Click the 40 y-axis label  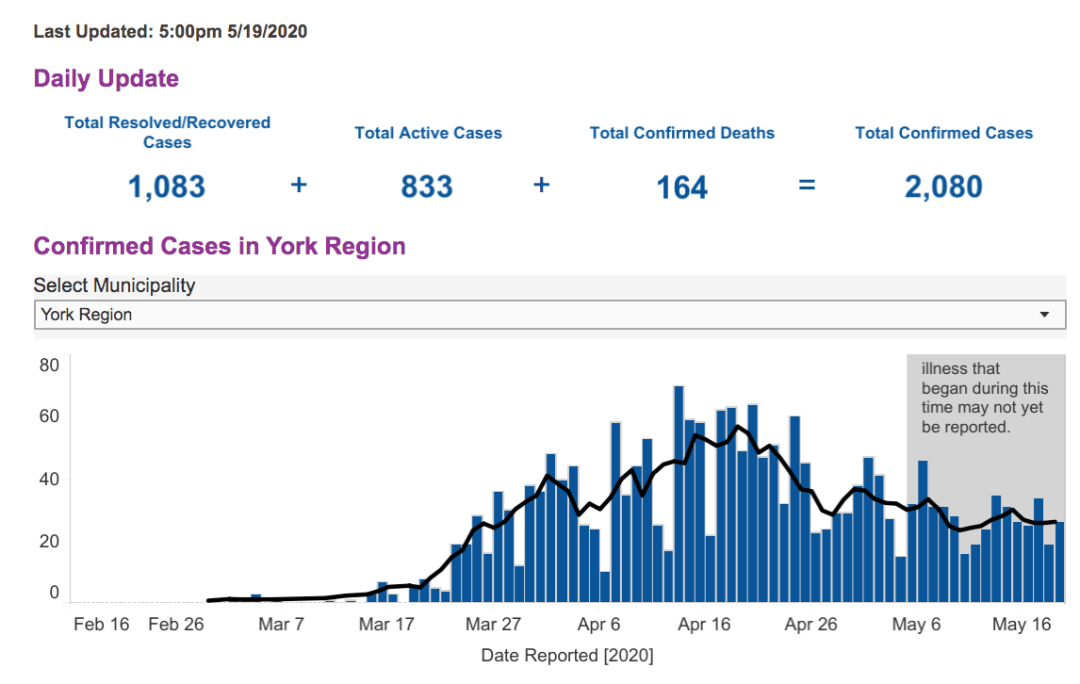[49, 479]
